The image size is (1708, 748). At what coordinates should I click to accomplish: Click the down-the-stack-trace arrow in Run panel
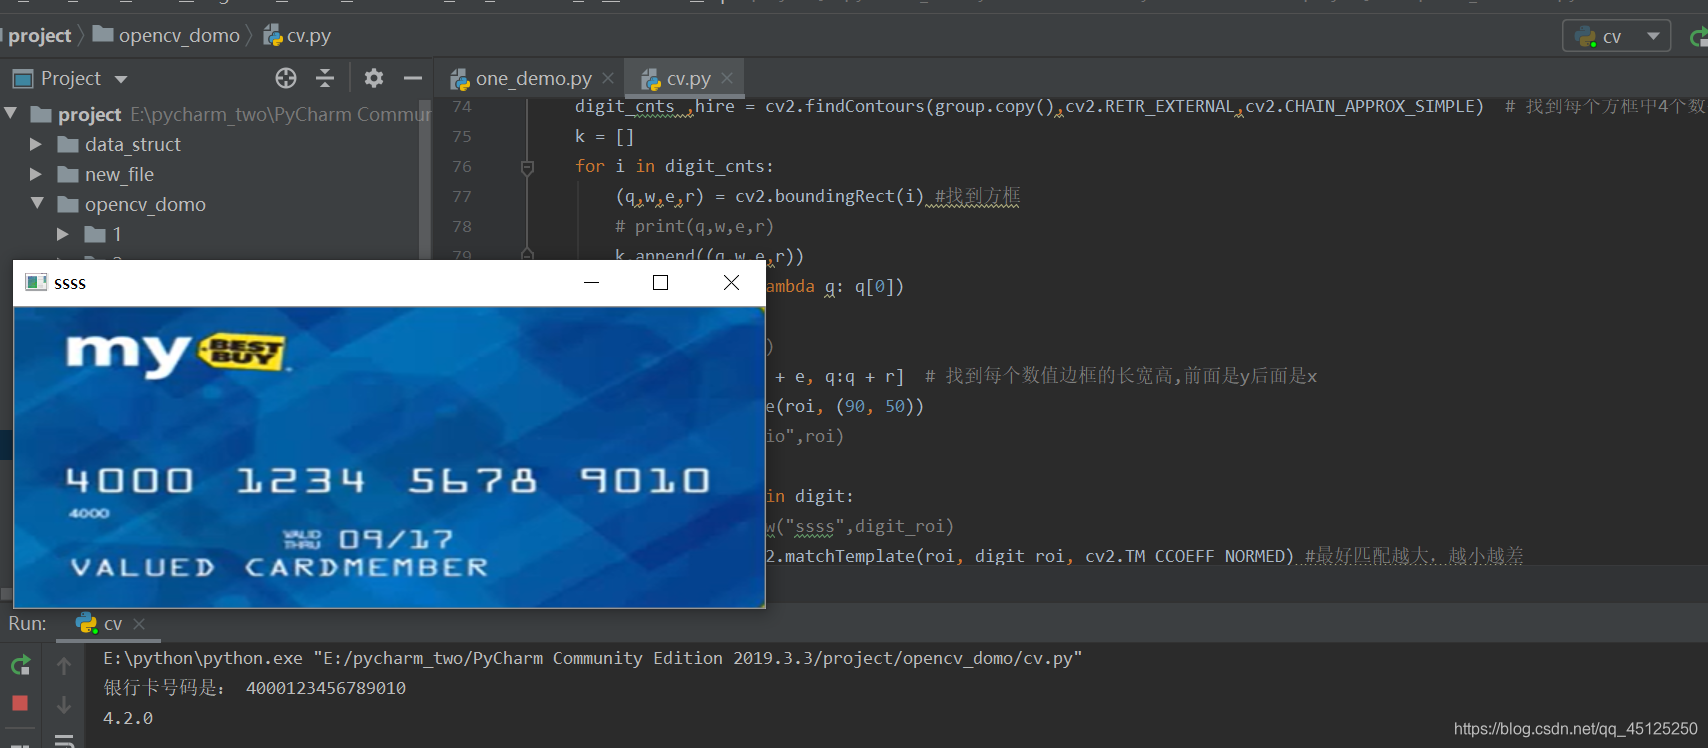[64, 705]
